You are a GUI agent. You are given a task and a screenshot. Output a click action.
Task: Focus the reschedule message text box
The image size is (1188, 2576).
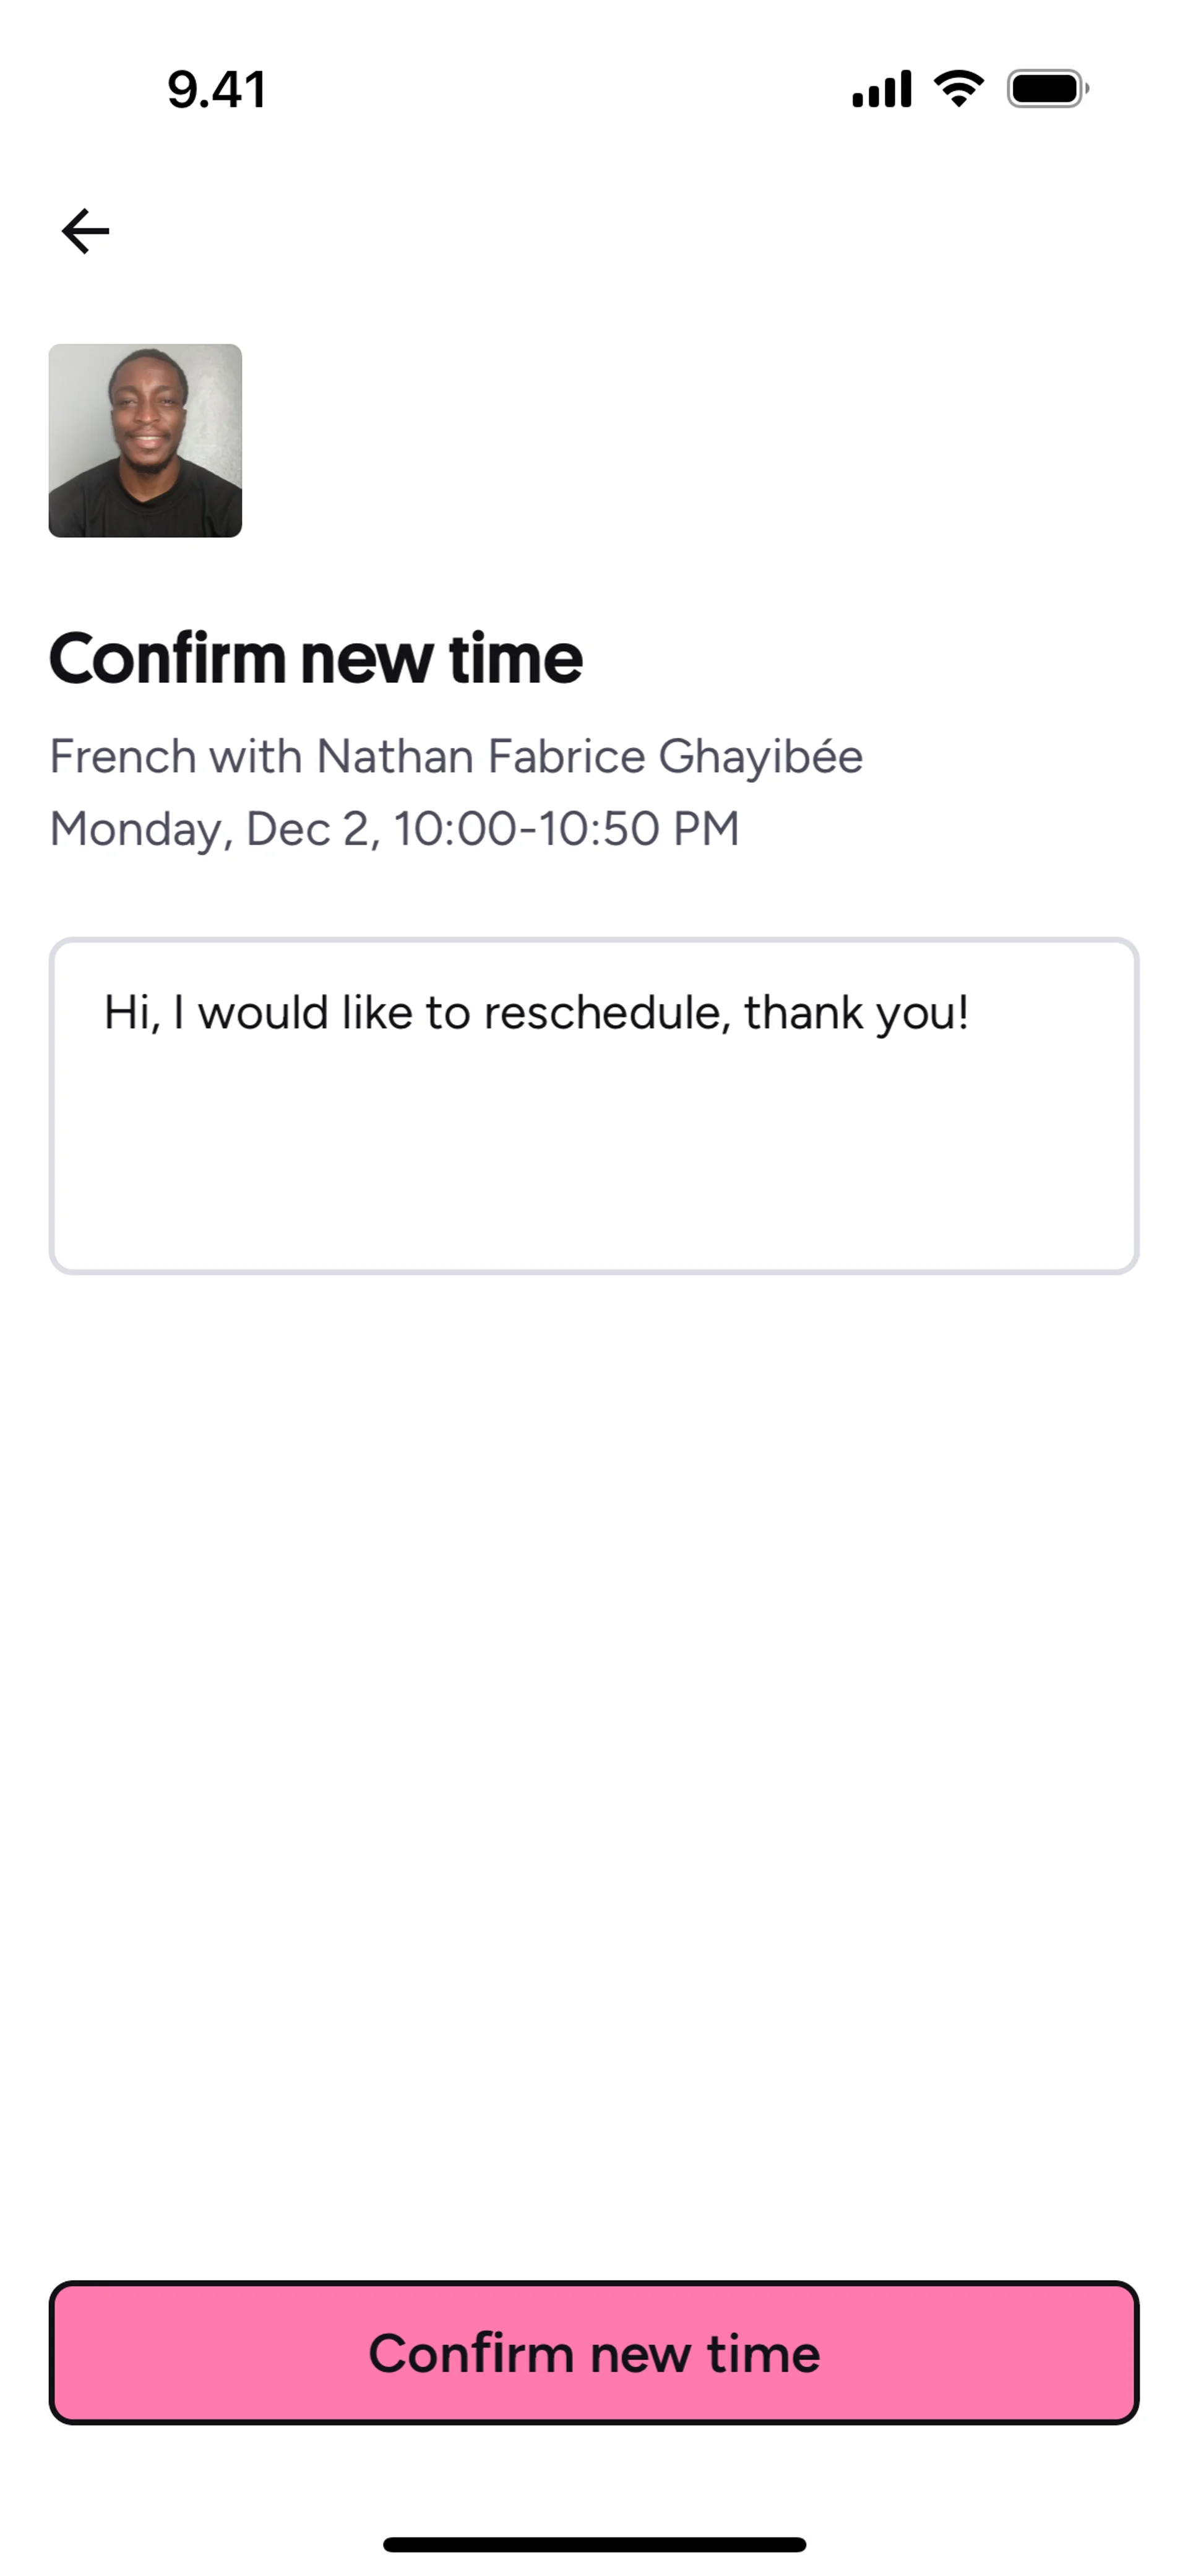tap(594, 1105)
